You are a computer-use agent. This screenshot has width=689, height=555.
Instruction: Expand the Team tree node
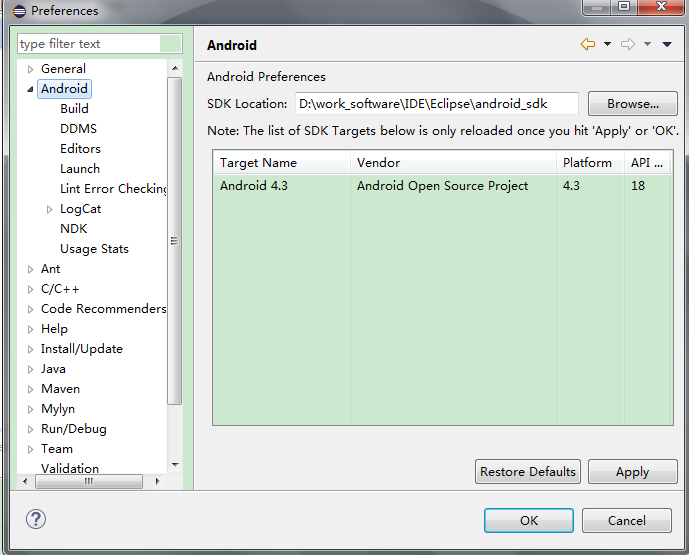coord(30,449)
